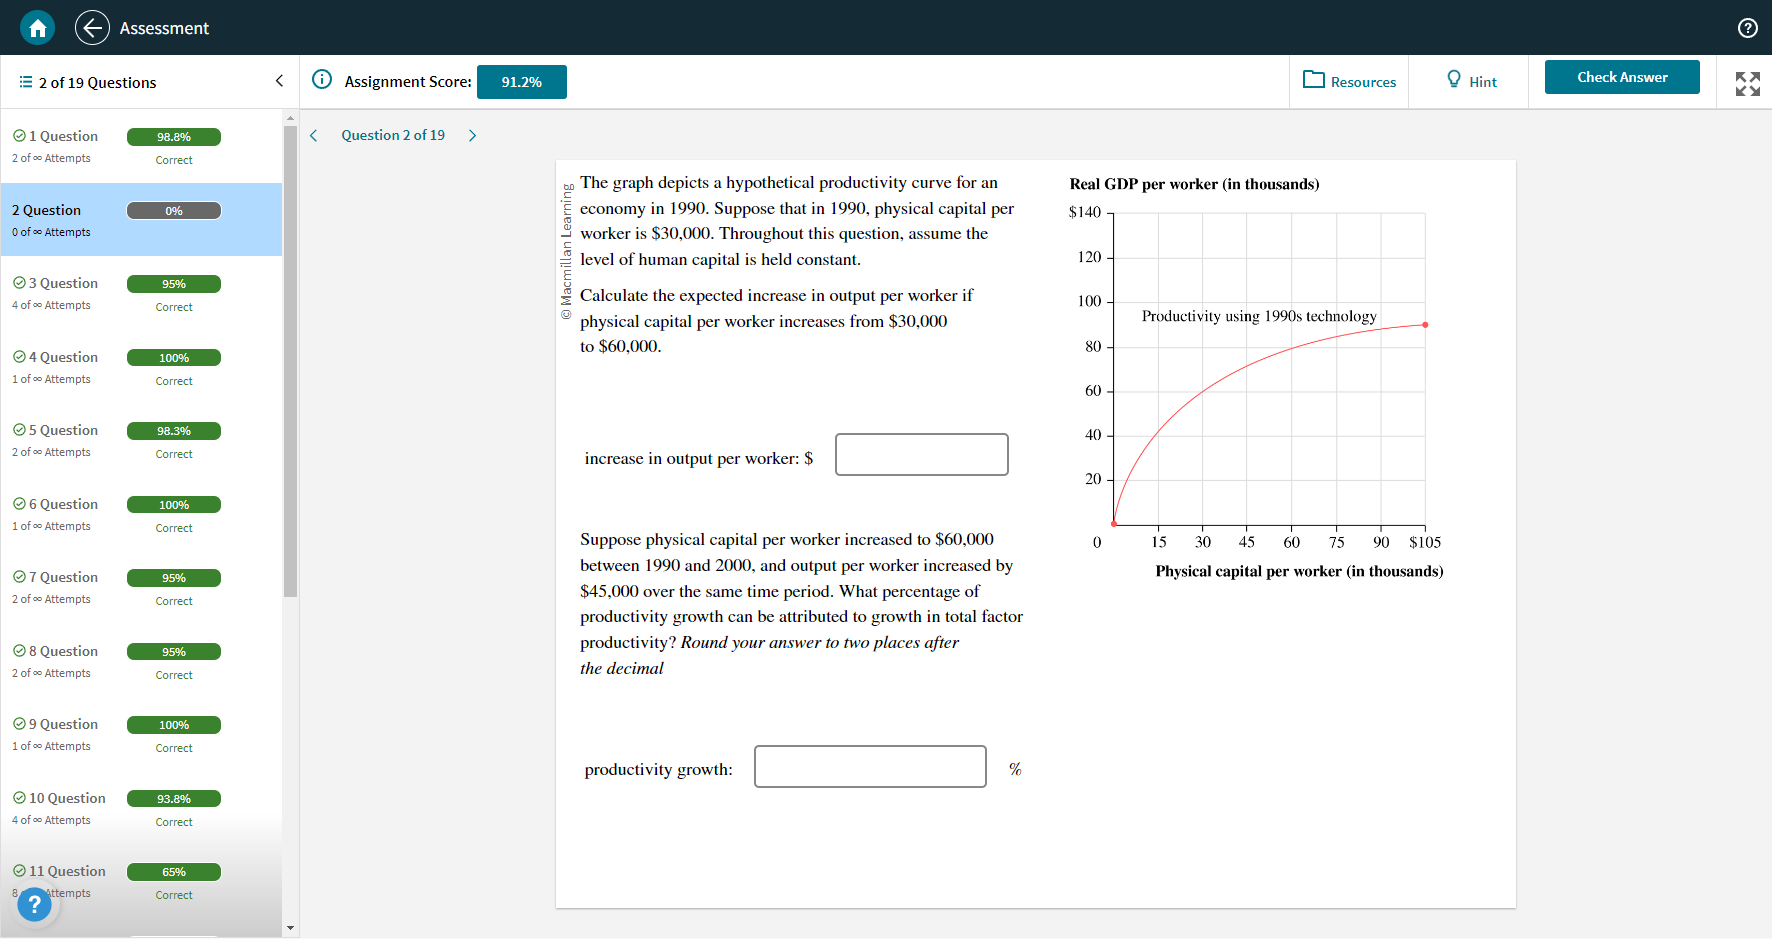Open the help question mark in header
Viewport: 1772px width, 939px height.
click(x=1747, y=28)
